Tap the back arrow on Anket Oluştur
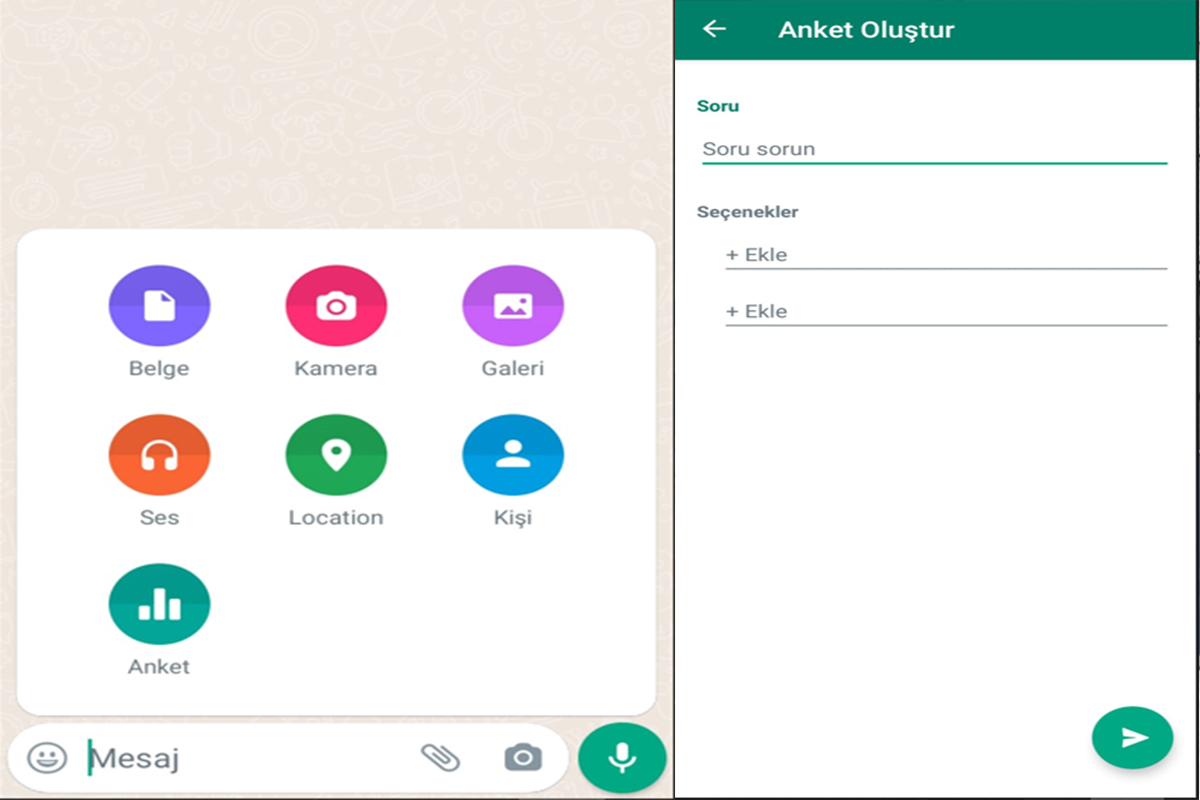1200x800 pixels. click(x=716, y=29)
